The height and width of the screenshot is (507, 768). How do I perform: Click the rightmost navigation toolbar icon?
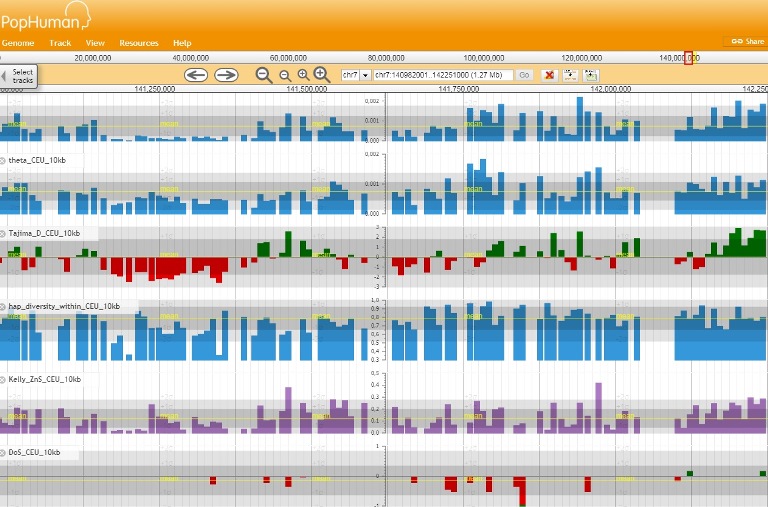tap(591, 75)
